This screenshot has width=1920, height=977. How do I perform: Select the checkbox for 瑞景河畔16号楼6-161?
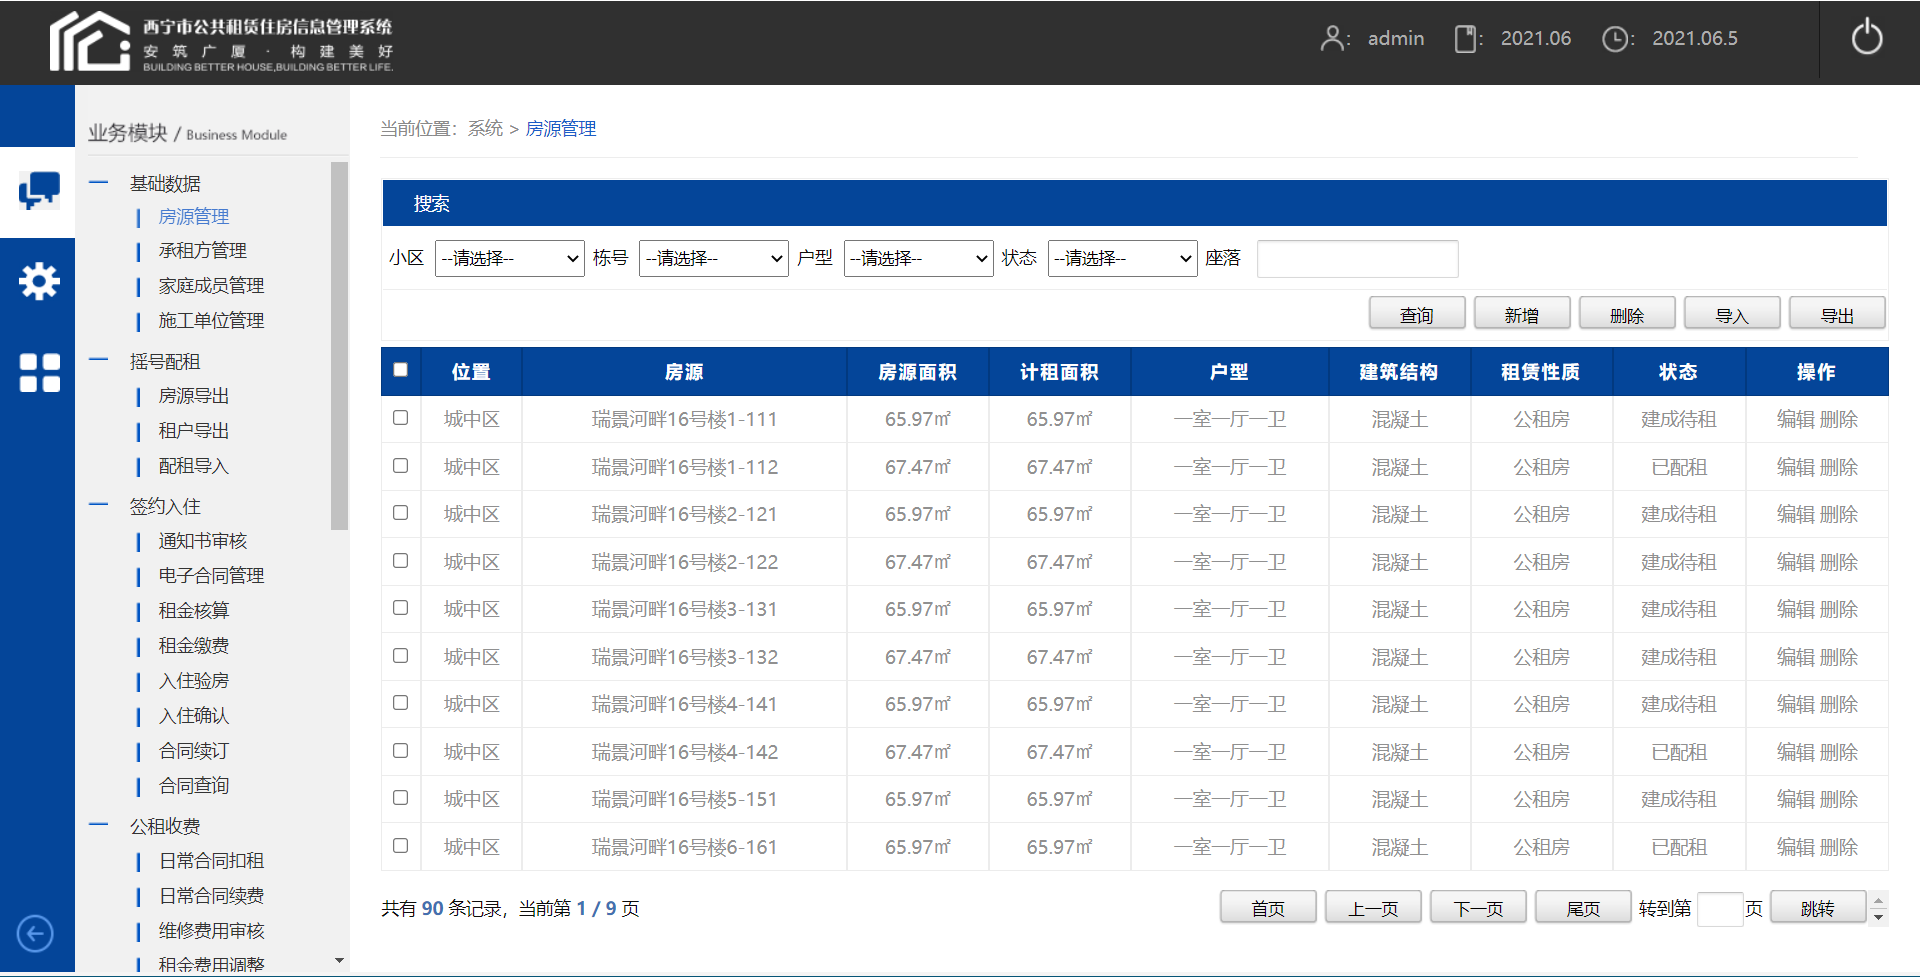point(400,845)
